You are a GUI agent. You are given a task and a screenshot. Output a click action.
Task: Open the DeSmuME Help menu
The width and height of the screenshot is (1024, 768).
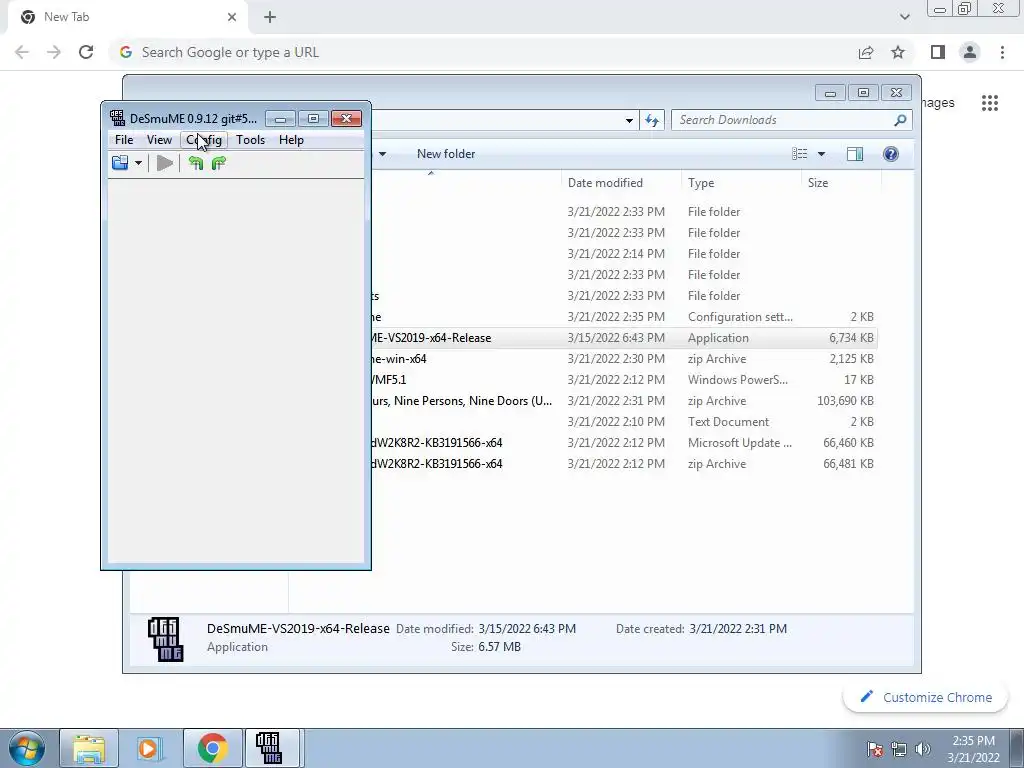point(291,140)
